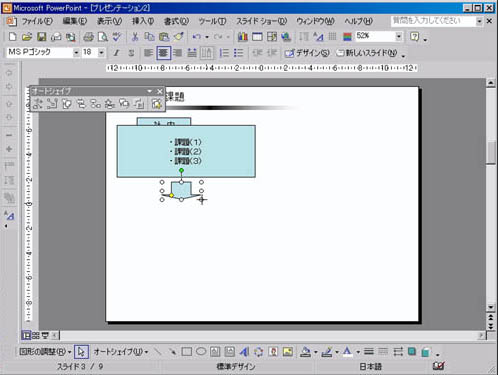Click the 新しいスライド button
498x375 pixels.
tap(367, 53)
